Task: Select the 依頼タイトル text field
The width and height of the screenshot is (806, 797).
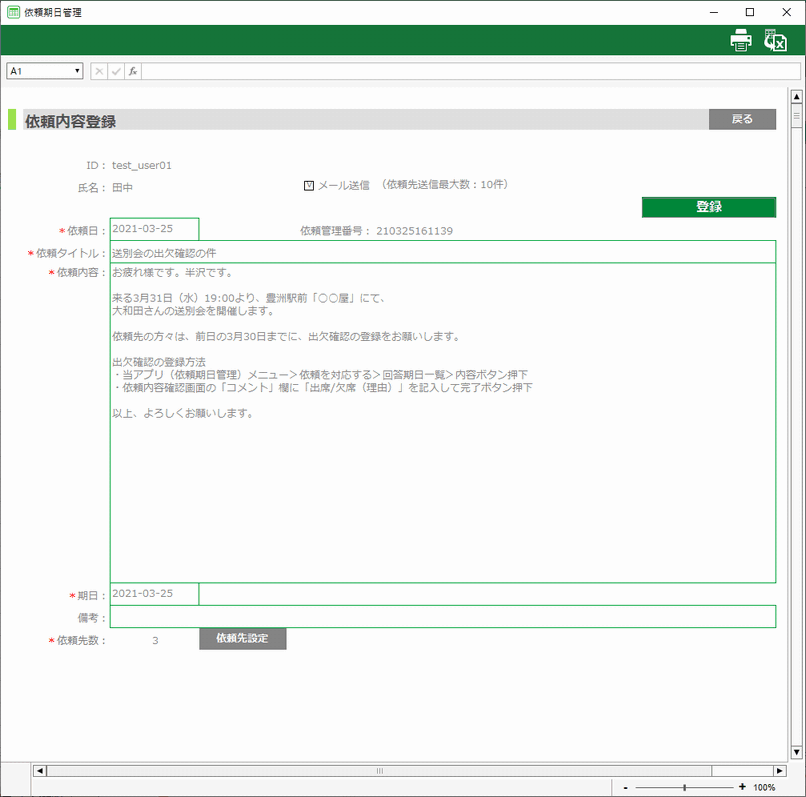Action: [442, 252]
